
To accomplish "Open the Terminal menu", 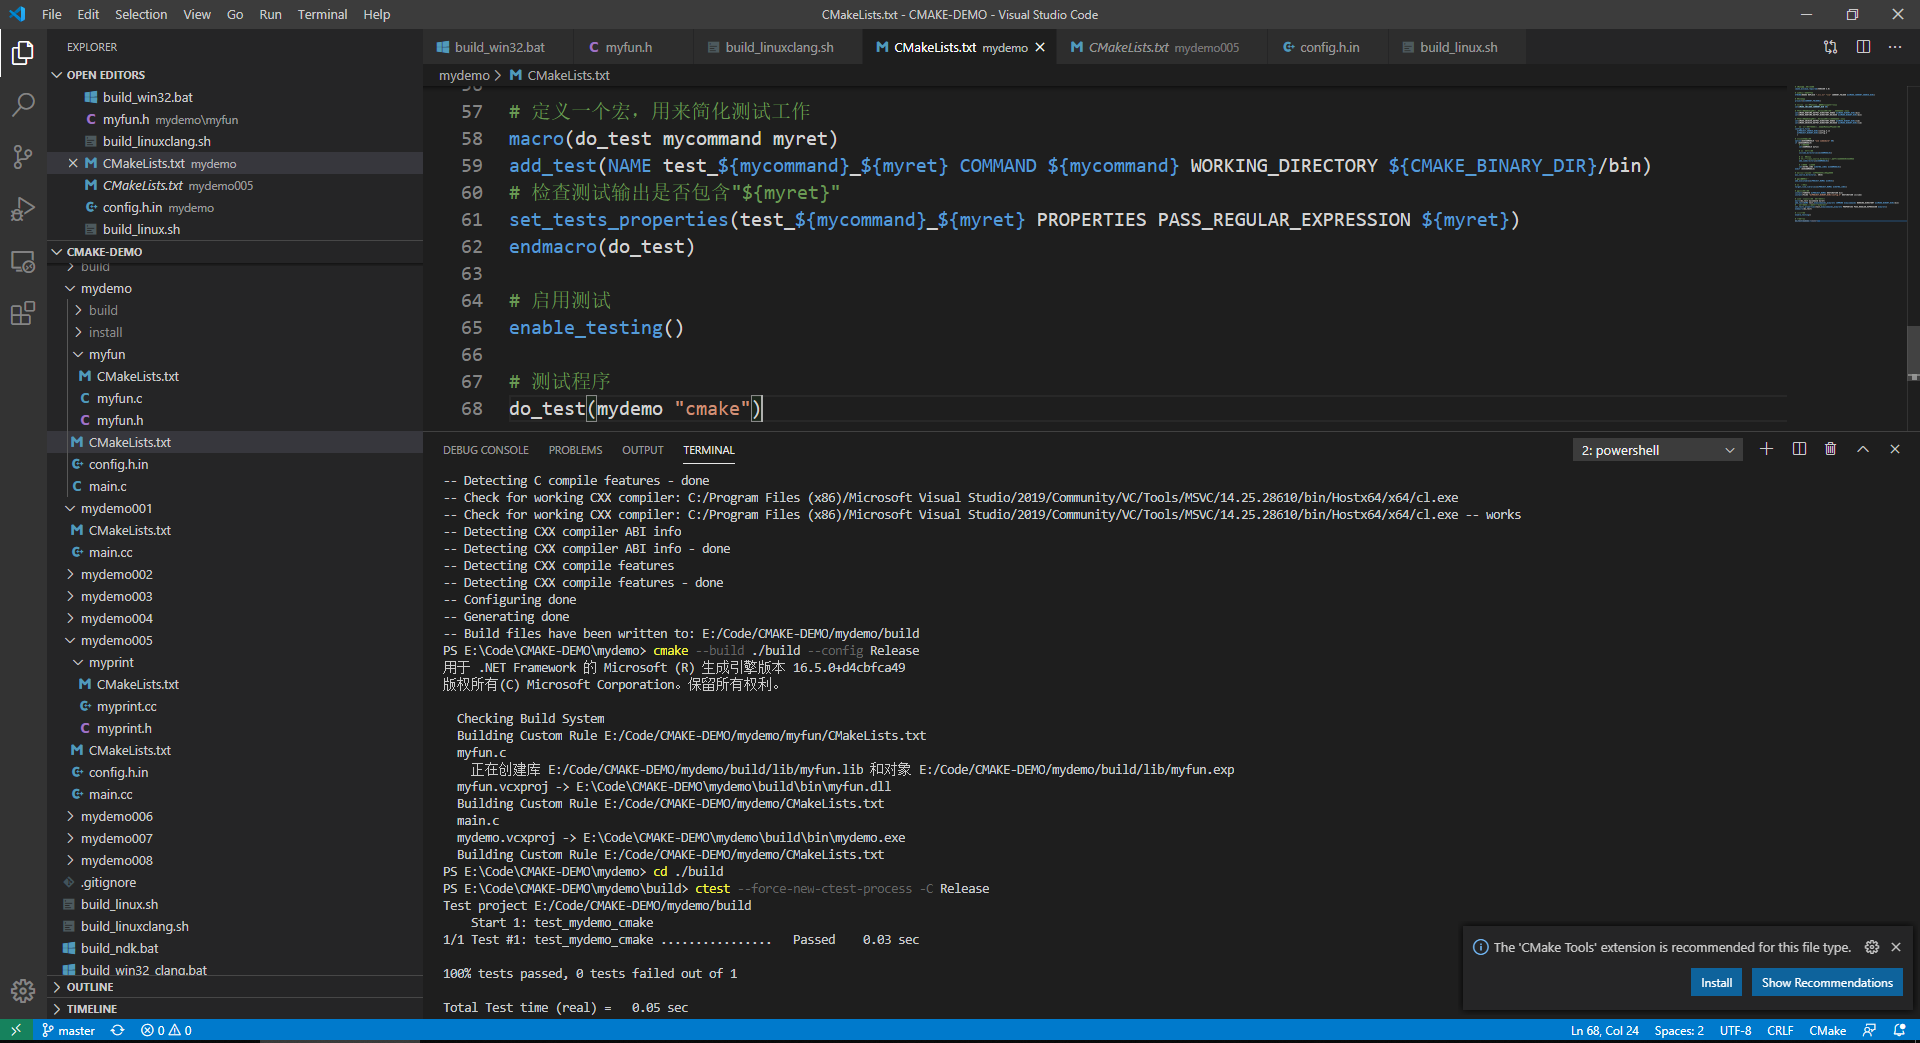I will point(322,14).
